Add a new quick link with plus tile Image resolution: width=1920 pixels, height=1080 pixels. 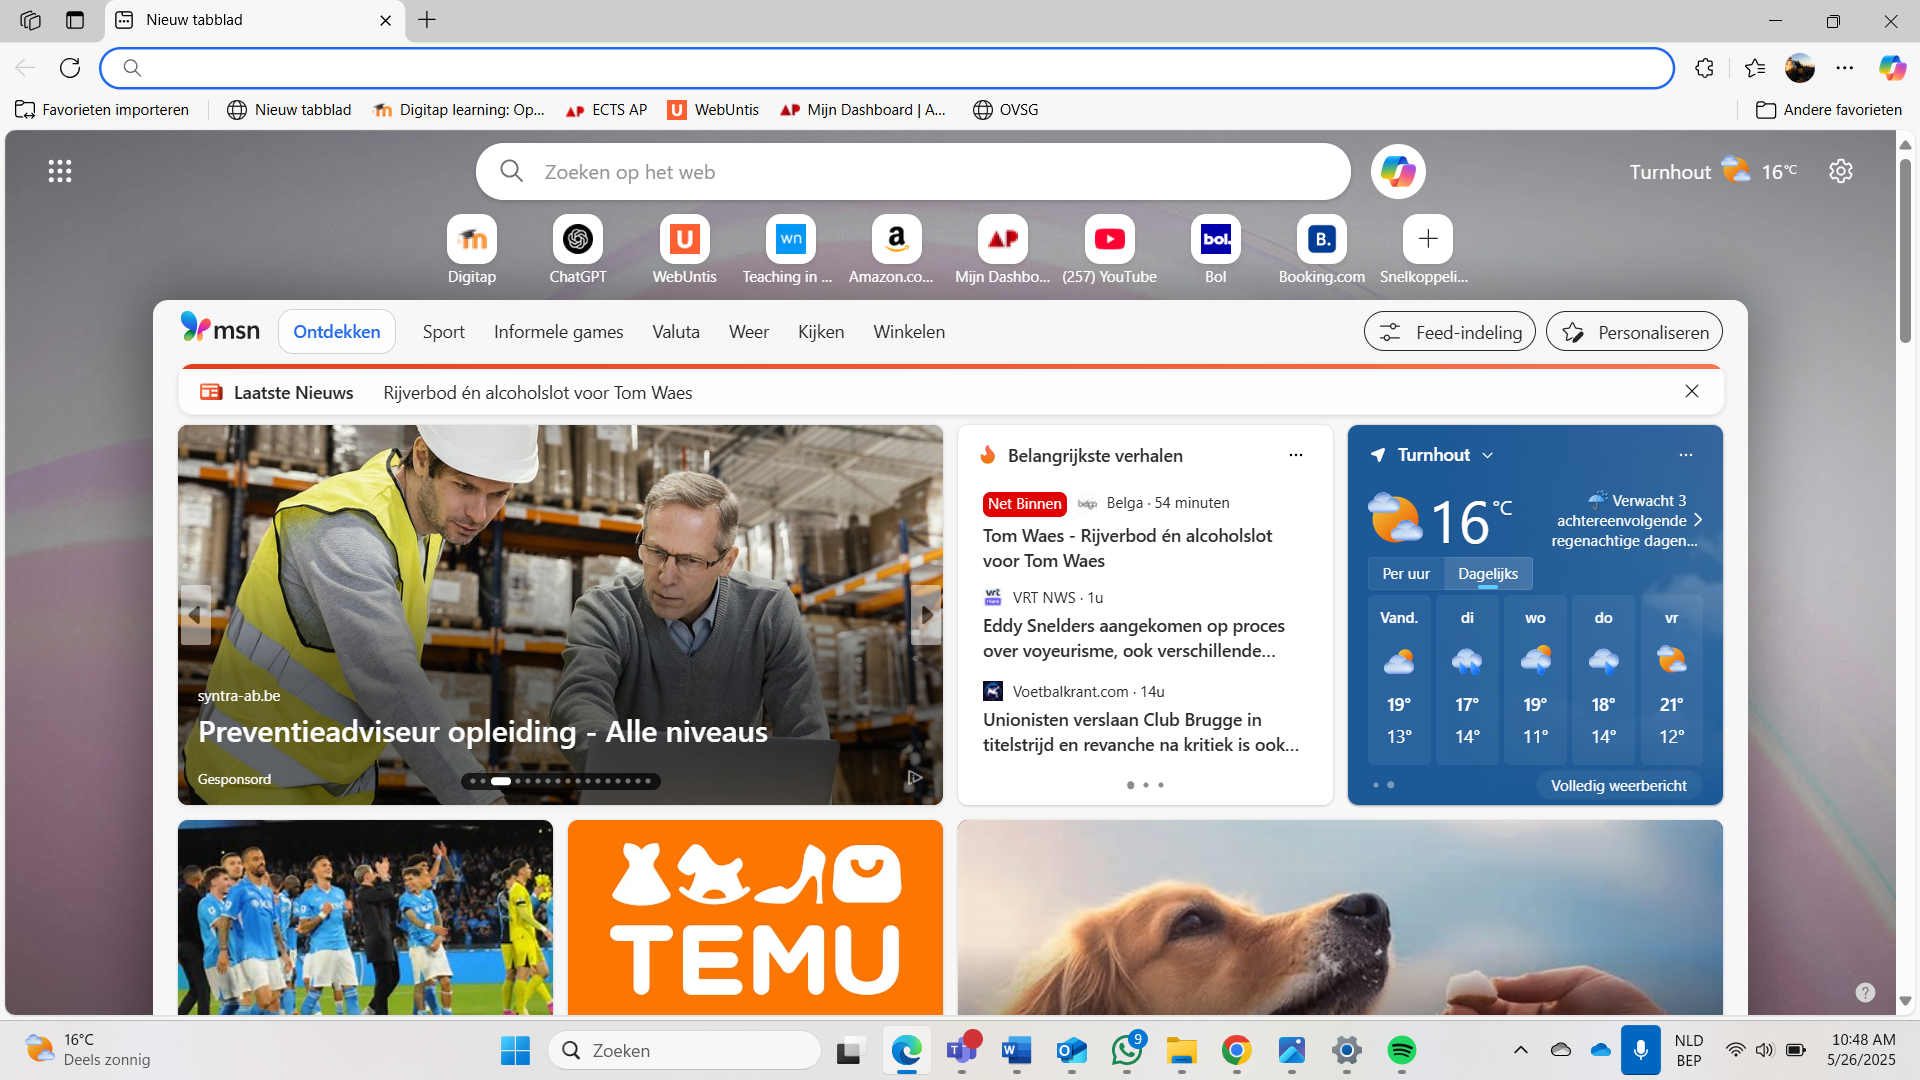tap(1428, 239)
